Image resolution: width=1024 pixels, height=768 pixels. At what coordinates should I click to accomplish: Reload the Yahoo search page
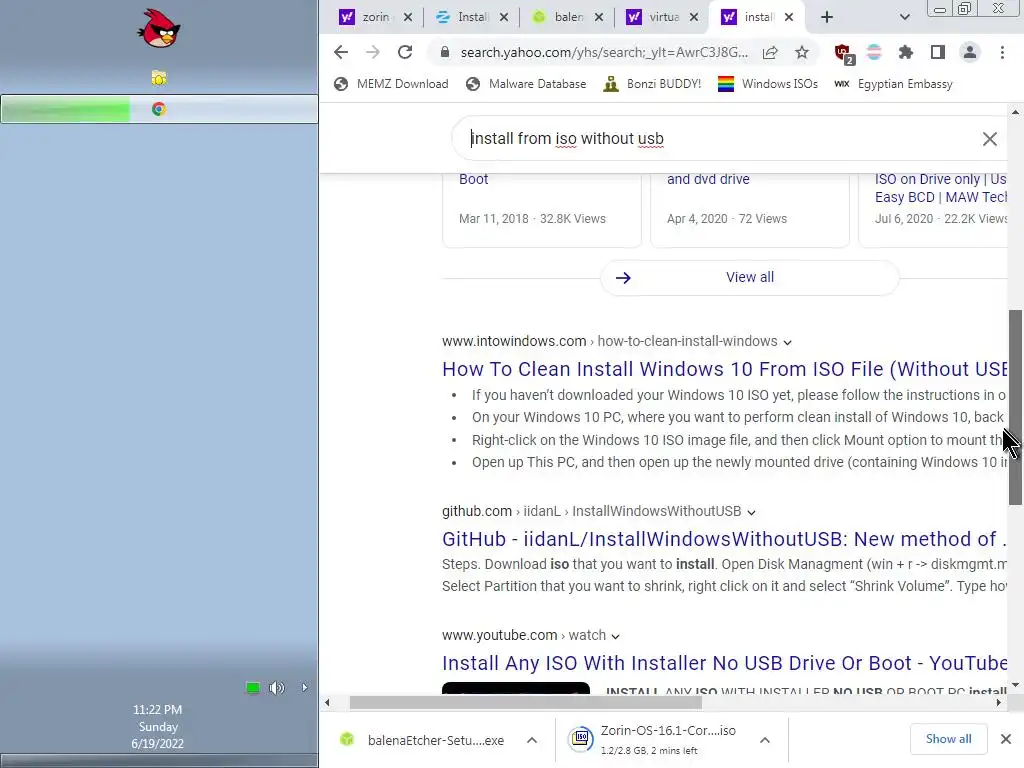pos(405,52)
